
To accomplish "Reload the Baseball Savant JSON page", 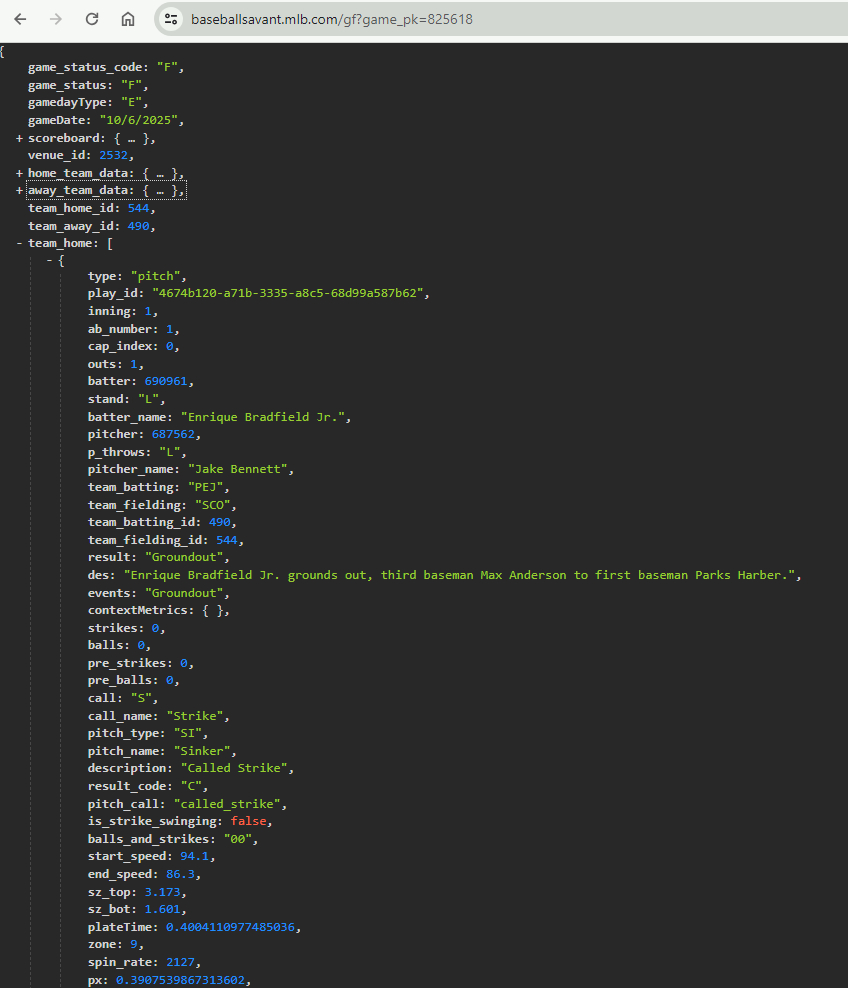I will [92, 19].
